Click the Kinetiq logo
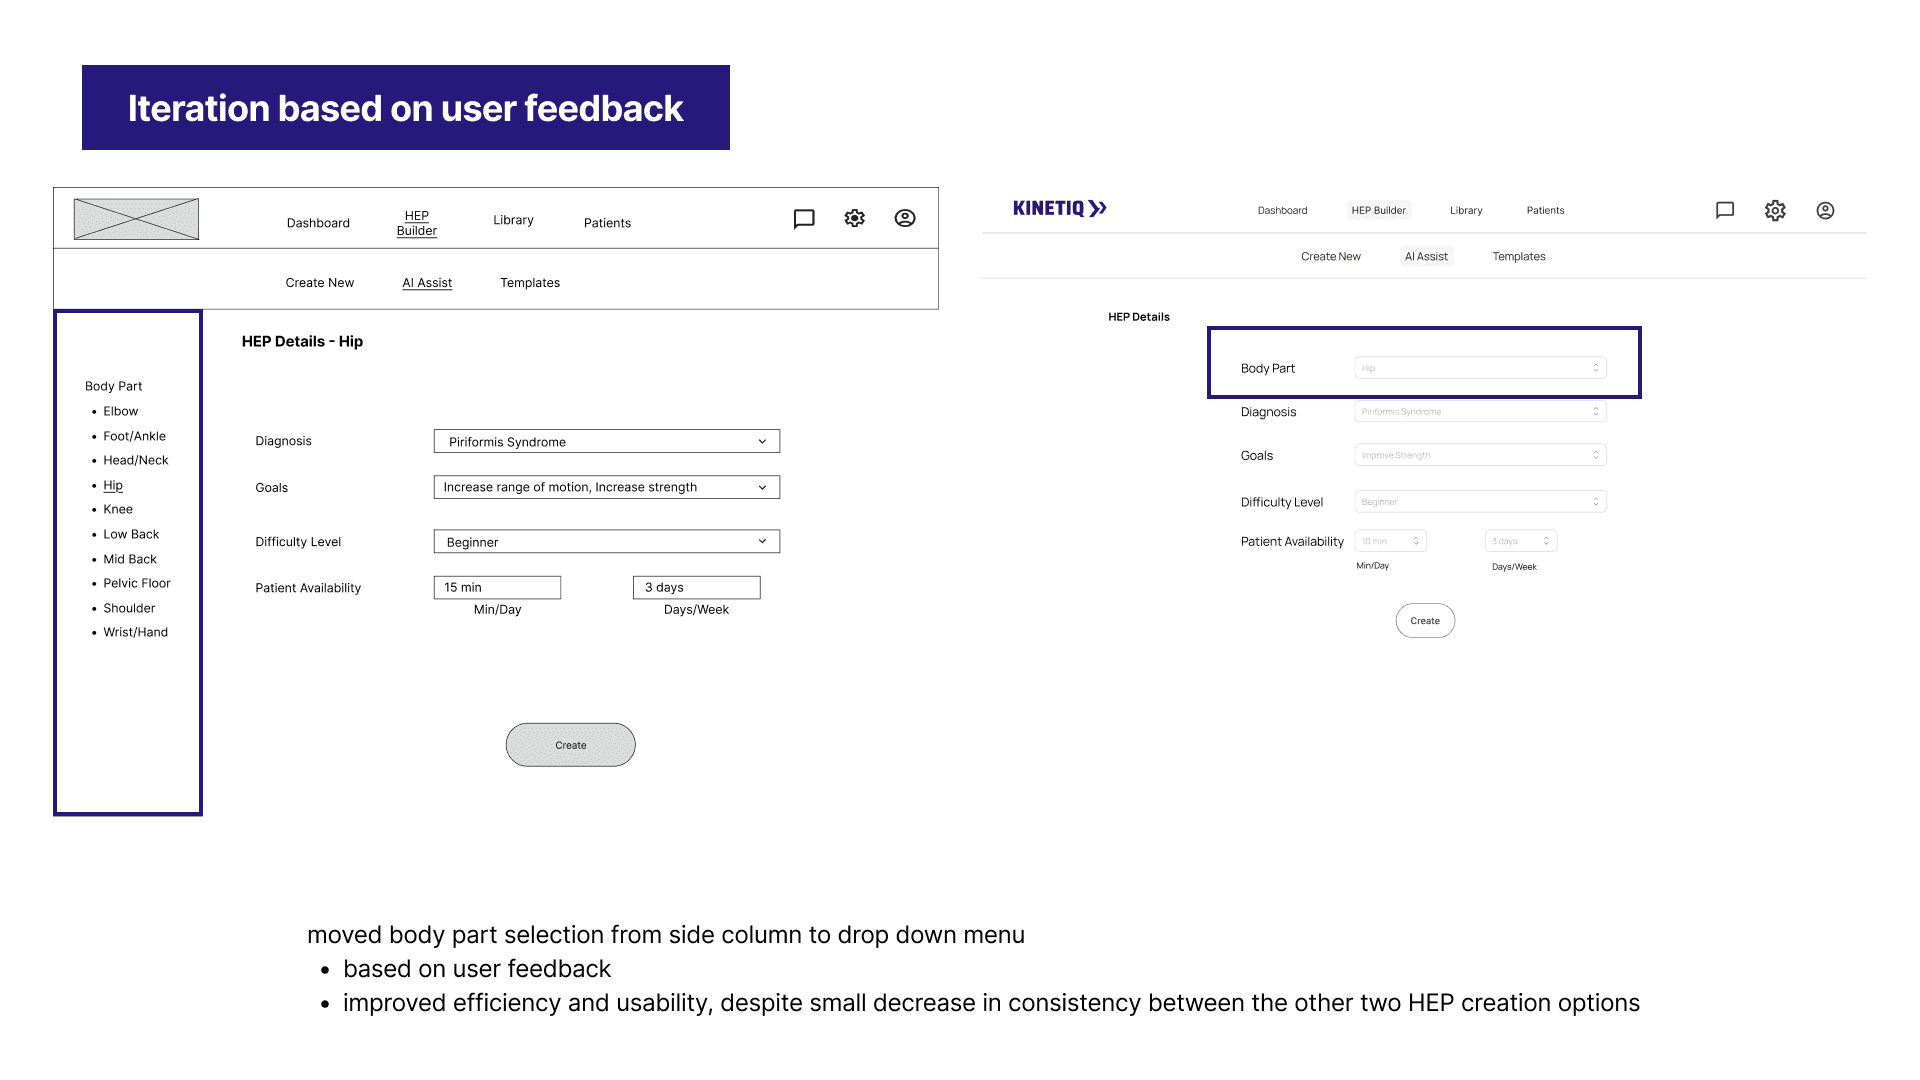 pos(1059,208)
